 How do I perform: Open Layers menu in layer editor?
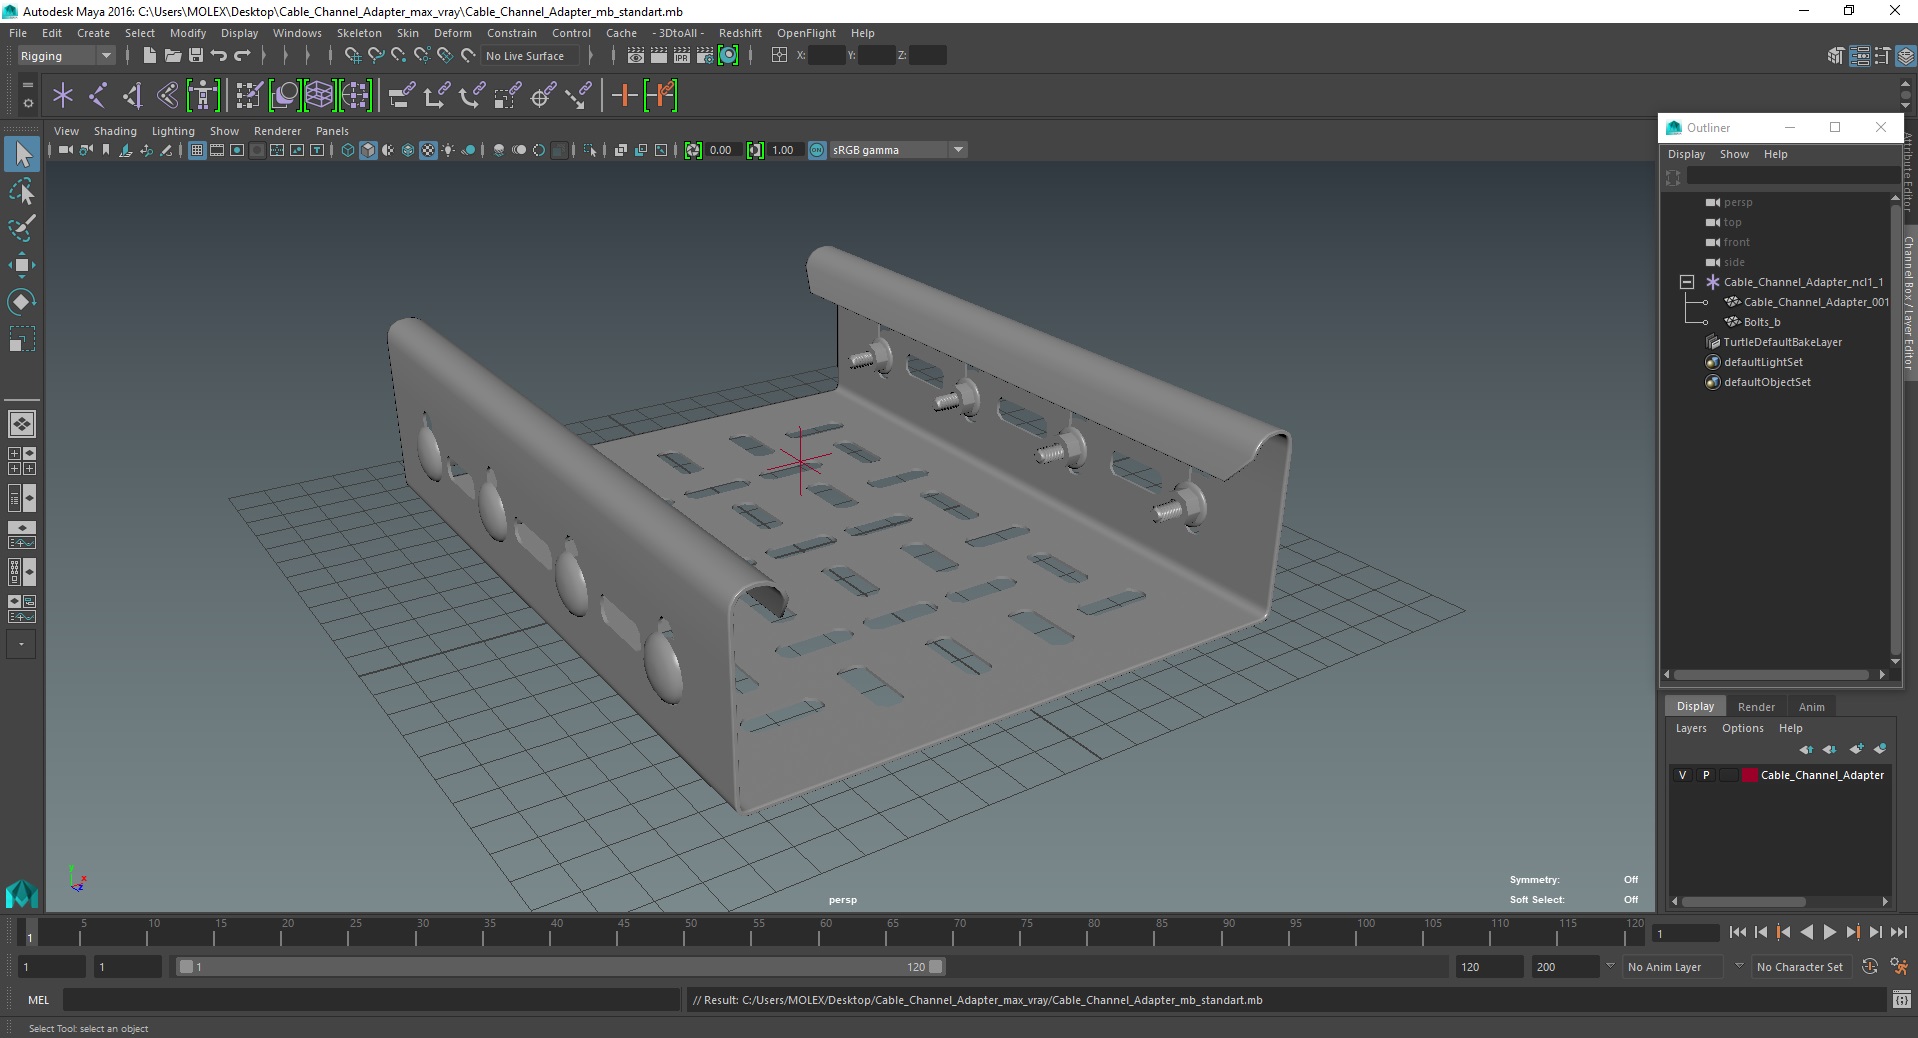(1691, 728)
